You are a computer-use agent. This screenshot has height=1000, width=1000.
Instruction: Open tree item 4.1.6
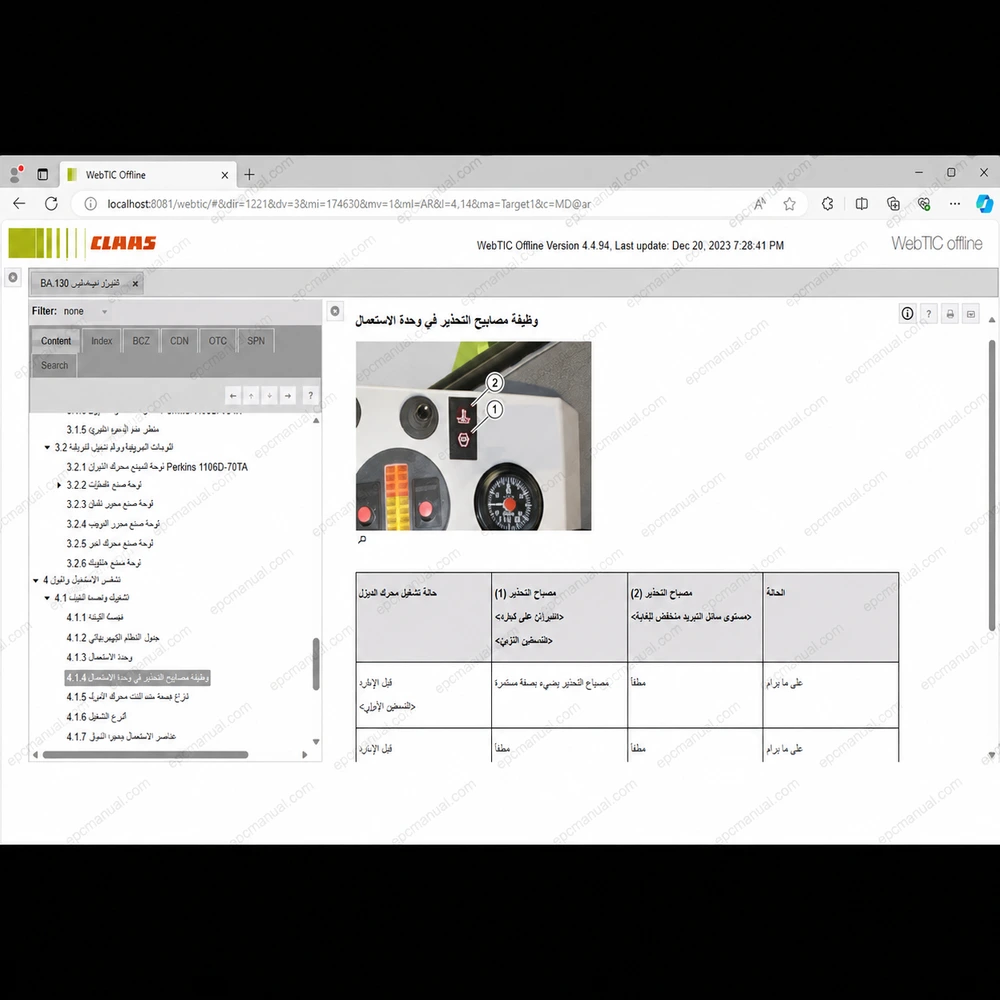[96, 717]
